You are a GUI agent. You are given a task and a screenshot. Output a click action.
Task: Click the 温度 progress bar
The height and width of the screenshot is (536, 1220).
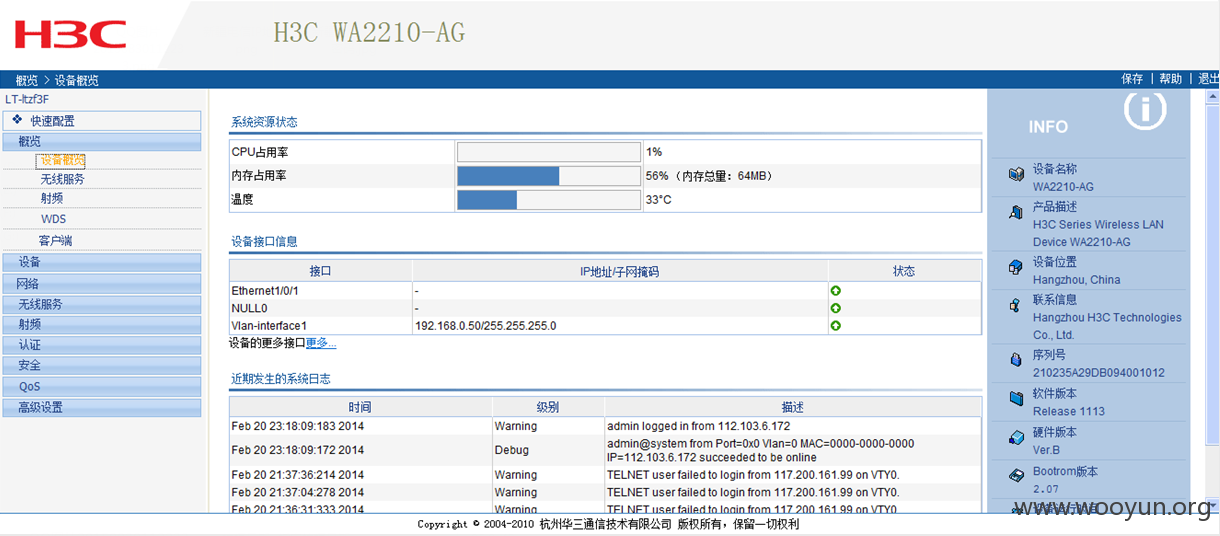(x=549, y=200)
